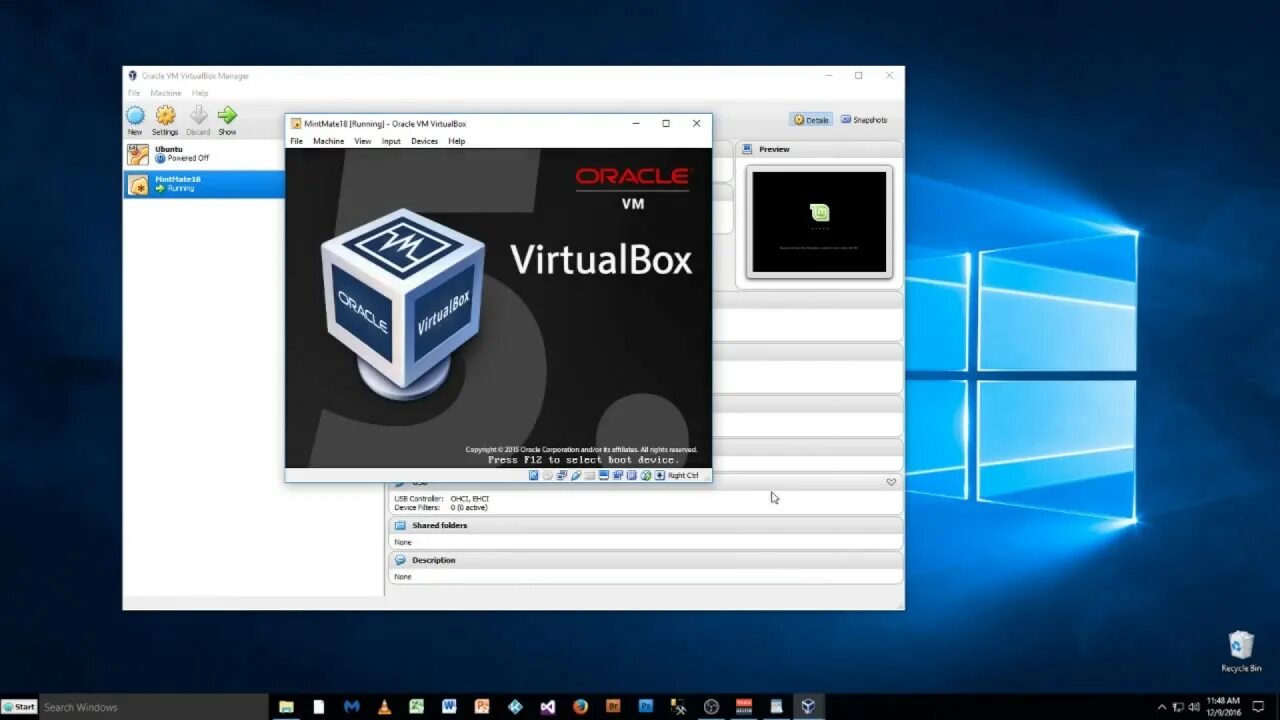Screen dimensions: 1280x720
Task: Open Help menu in VirtualBox Manager
Action: coord(200,93)
